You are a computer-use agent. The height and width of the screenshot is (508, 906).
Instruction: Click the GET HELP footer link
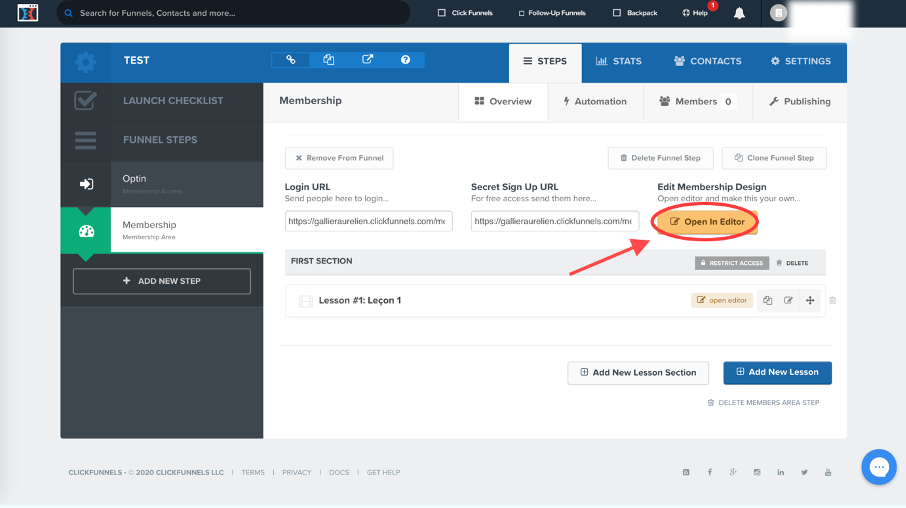click(383, 473)
